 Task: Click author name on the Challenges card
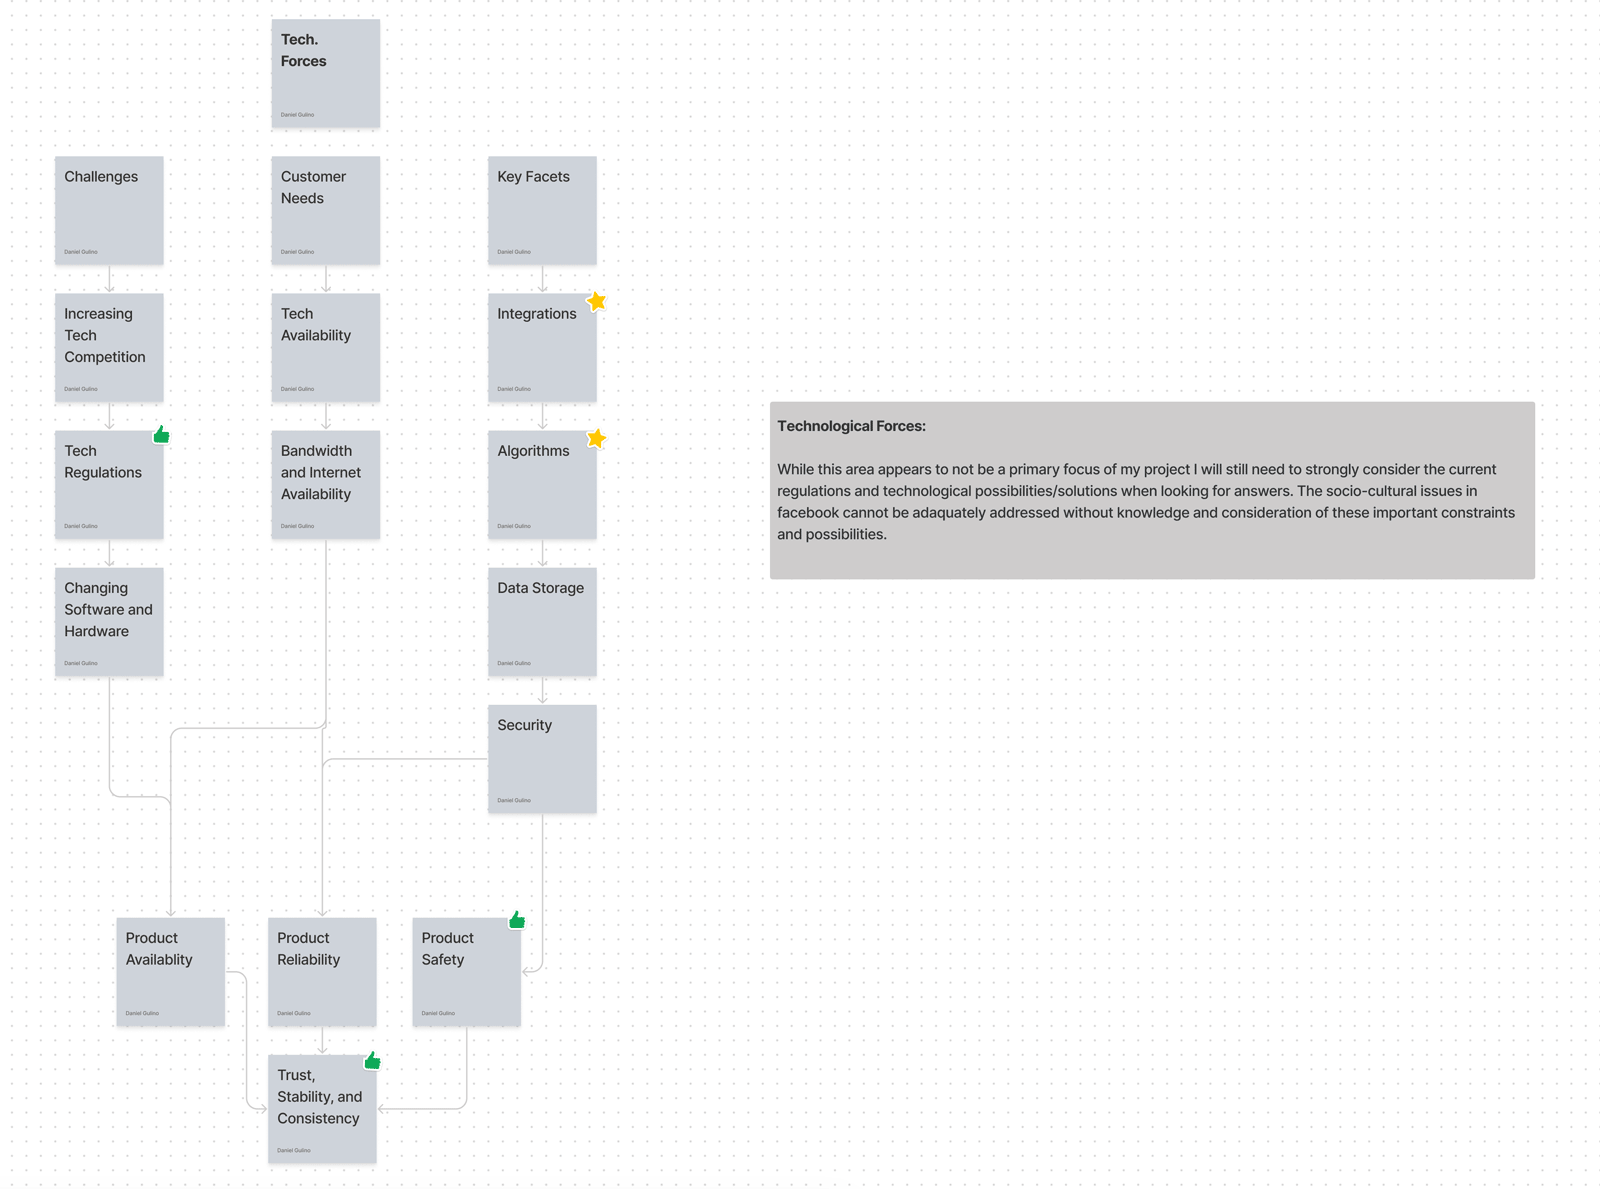coord(81,252)
